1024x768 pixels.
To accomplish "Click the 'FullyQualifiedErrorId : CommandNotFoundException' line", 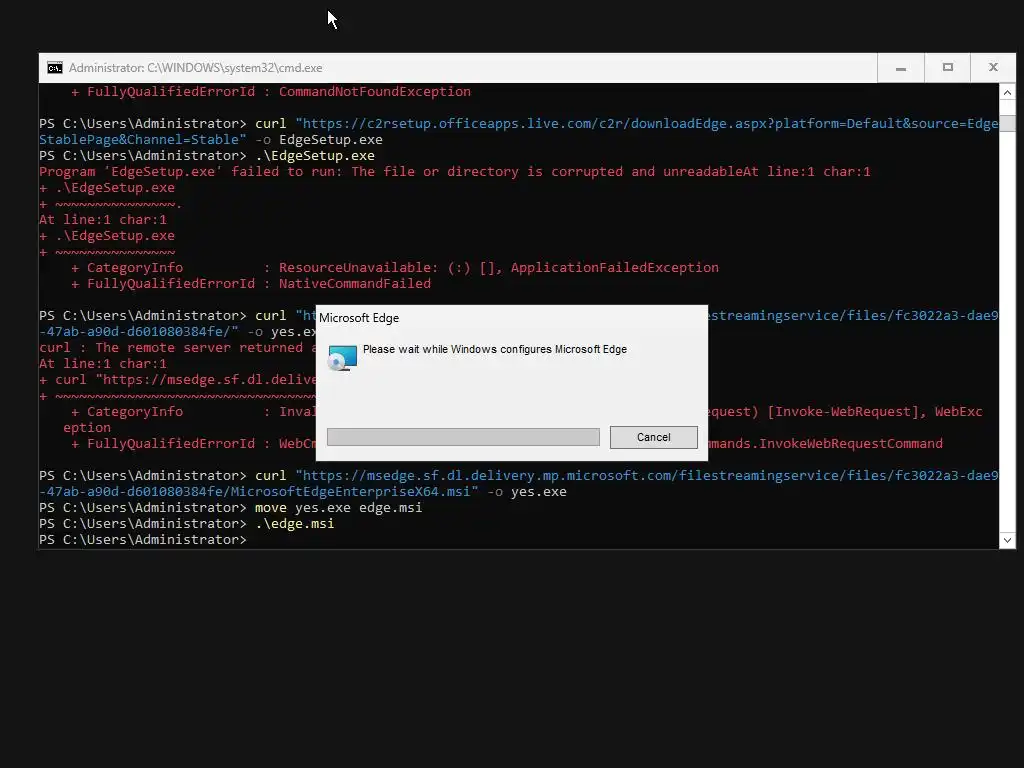I will [x=271, y=91].
